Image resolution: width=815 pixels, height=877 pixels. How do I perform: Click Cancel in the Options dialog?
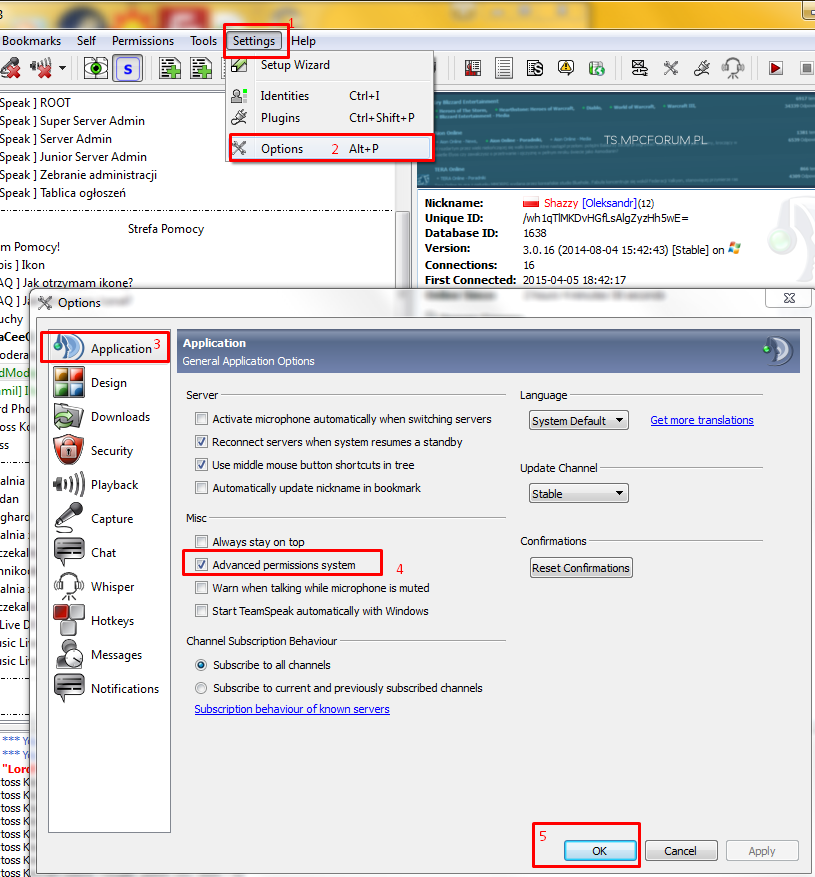point(681,851)
